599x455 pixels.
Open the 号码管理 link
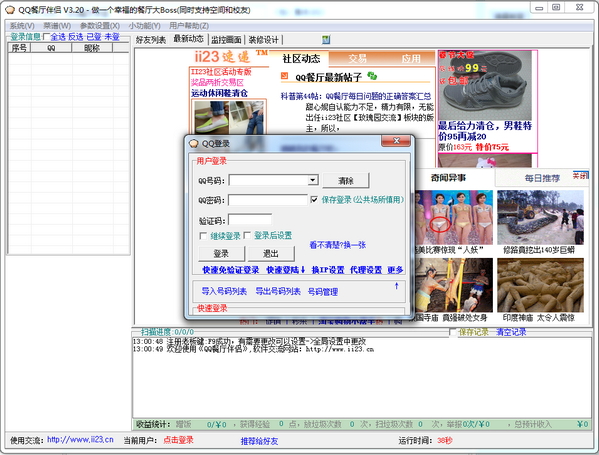tap(323, 292)
